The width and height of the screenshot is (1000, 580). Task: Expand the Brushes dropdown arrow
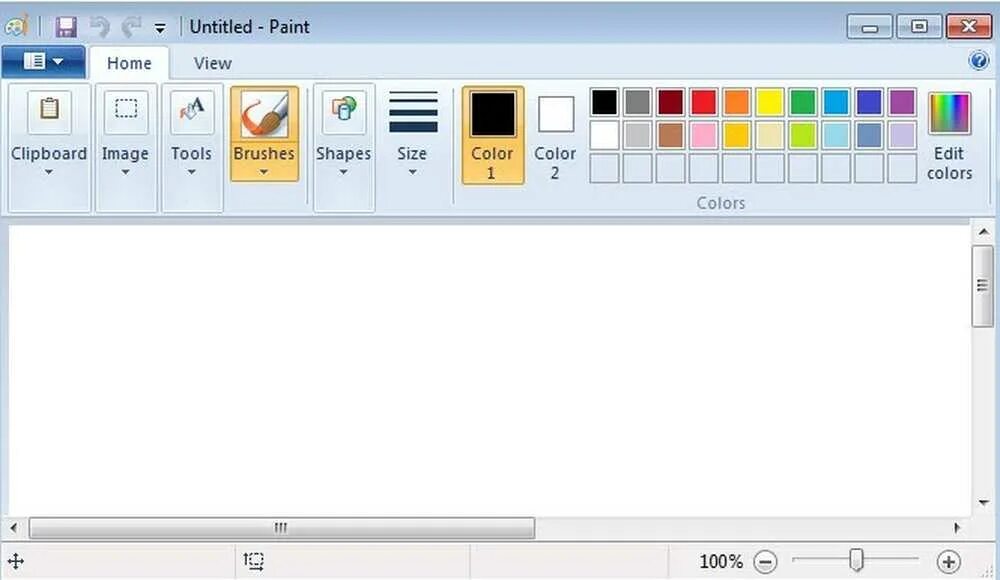[x=263, y=172]
